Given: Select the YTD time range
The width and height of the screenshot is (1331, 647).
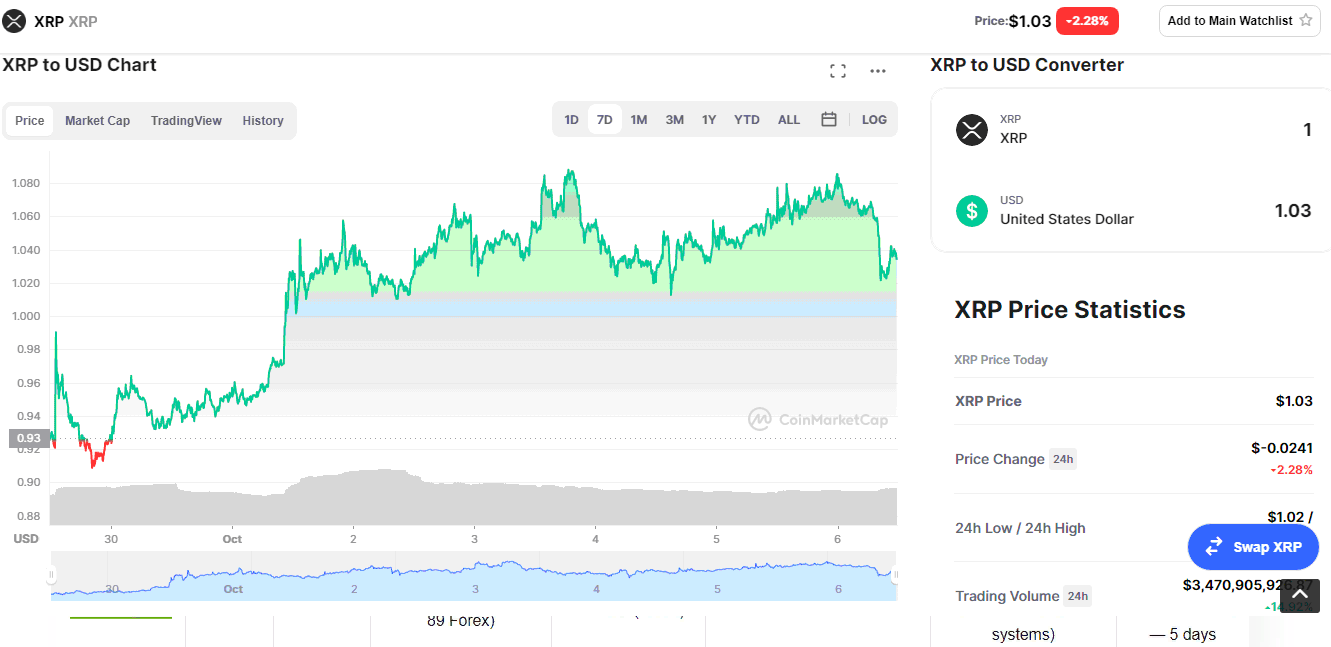Looking at the screenshot, I should pyautogui.click(x=747, y=120).
